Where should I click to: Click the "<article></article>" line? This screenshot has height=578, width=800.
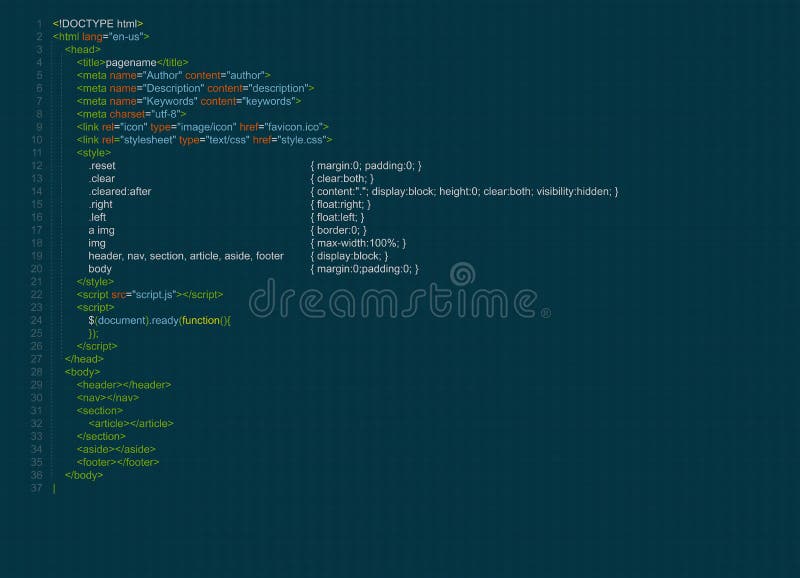pyautogui.click(x=131, y=424)
